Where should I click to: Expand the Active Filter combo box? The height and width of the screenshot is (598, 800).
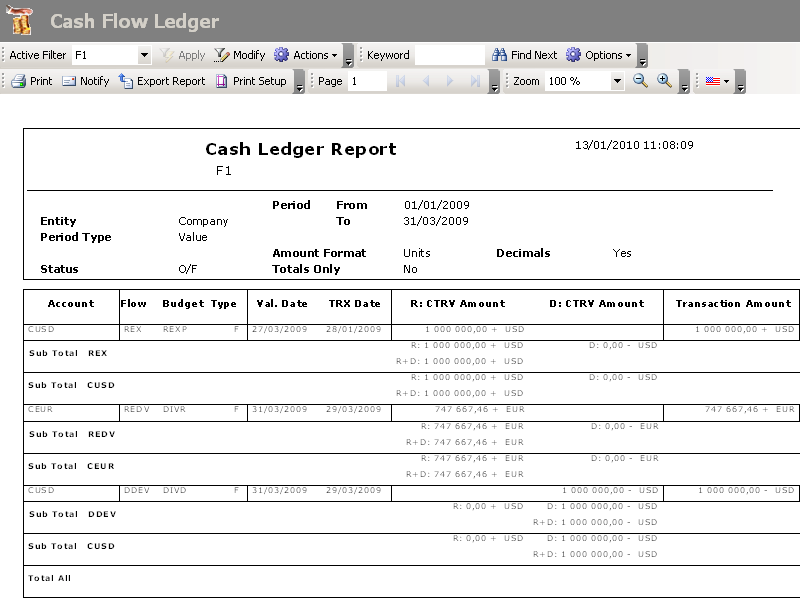144,56
